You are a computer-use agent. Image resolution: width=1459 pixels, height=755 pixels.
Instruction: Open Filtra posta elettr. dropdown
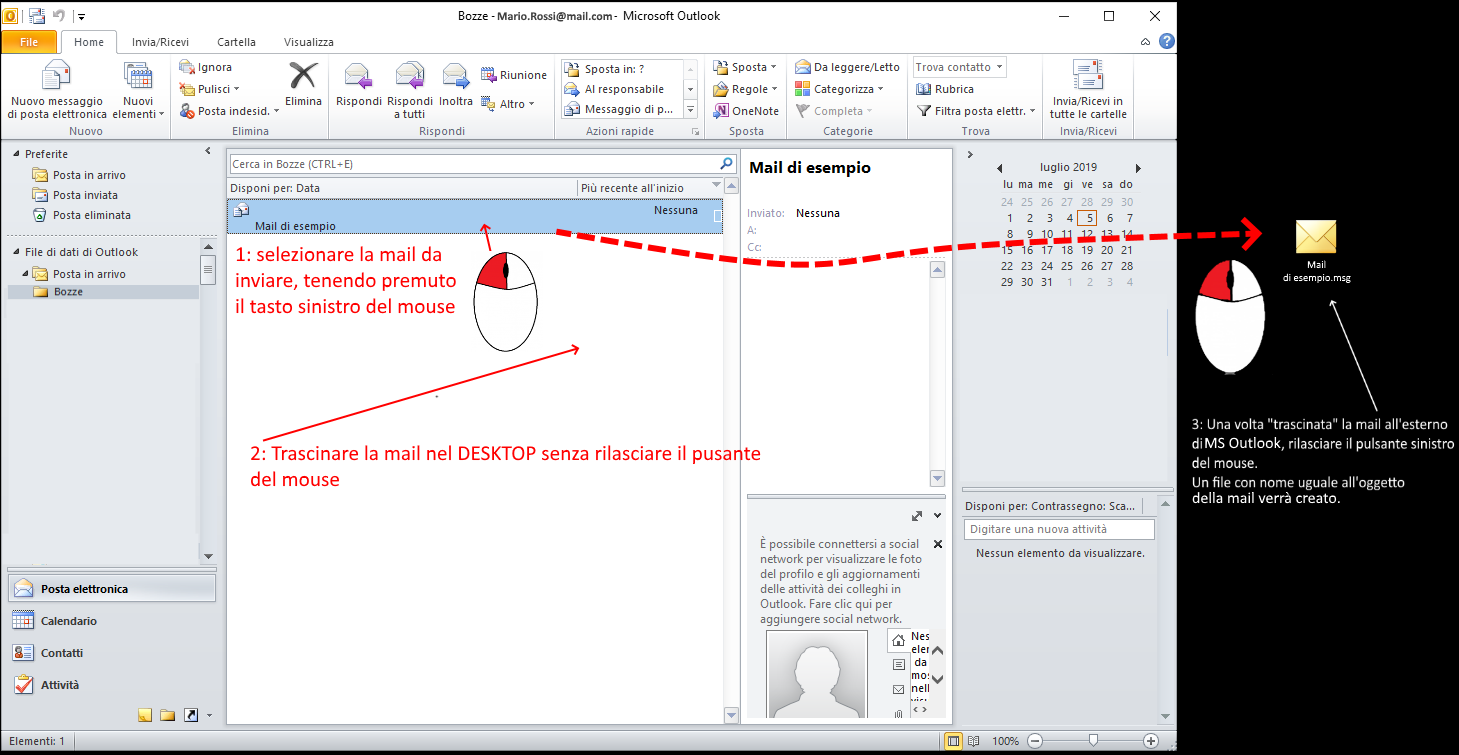coord(976,111)
